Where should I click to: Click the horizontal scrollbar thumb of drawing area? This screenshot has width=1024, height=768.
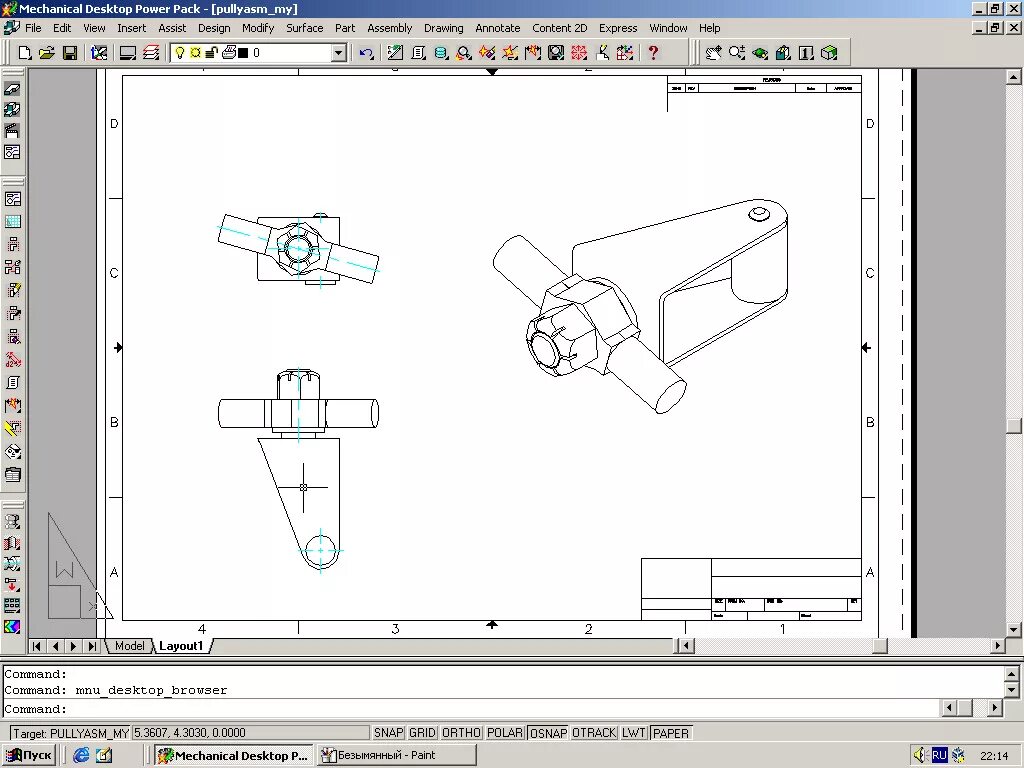880,646
